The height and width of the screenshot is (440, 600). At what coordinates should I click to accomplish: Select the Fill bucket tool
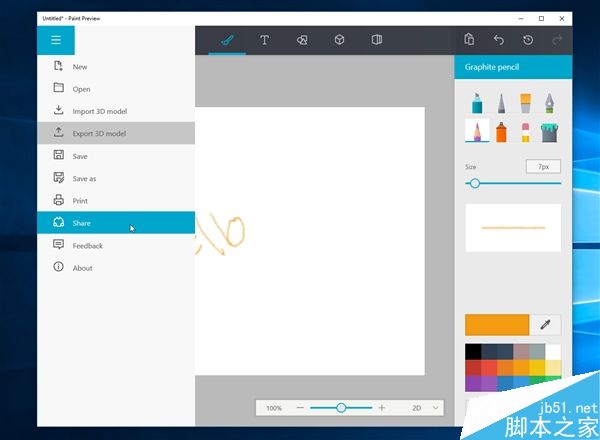(x=549, y=132)
